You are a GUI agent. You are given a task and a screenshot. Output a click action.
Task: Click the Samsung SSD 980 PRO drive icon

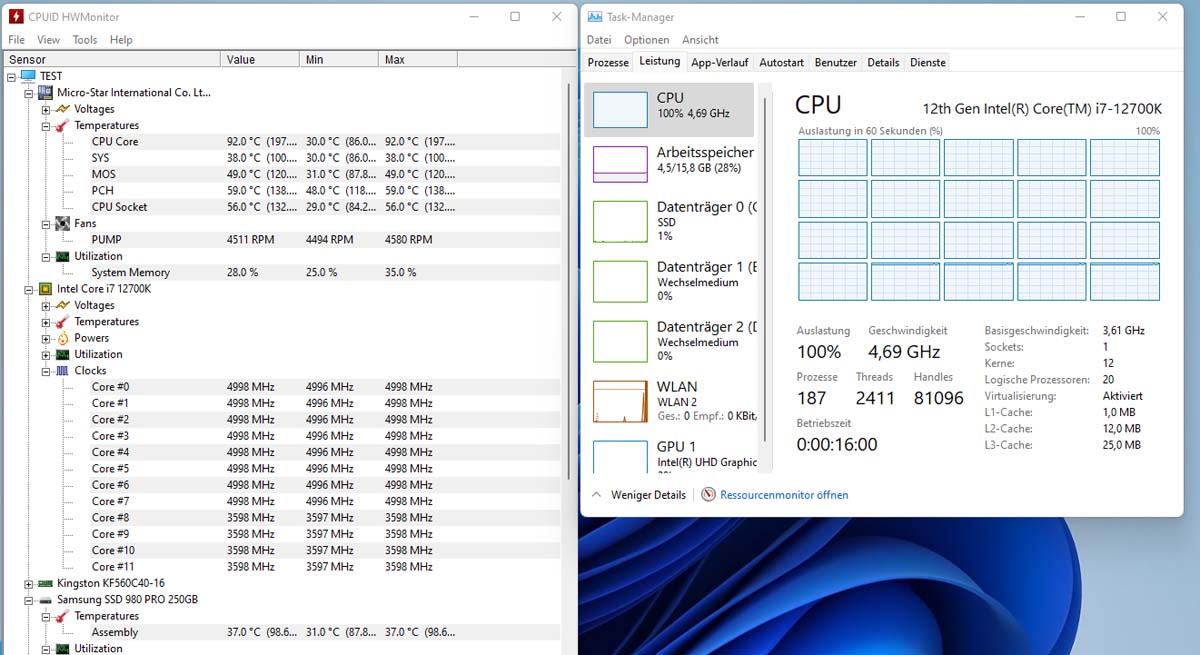point(45,600)
